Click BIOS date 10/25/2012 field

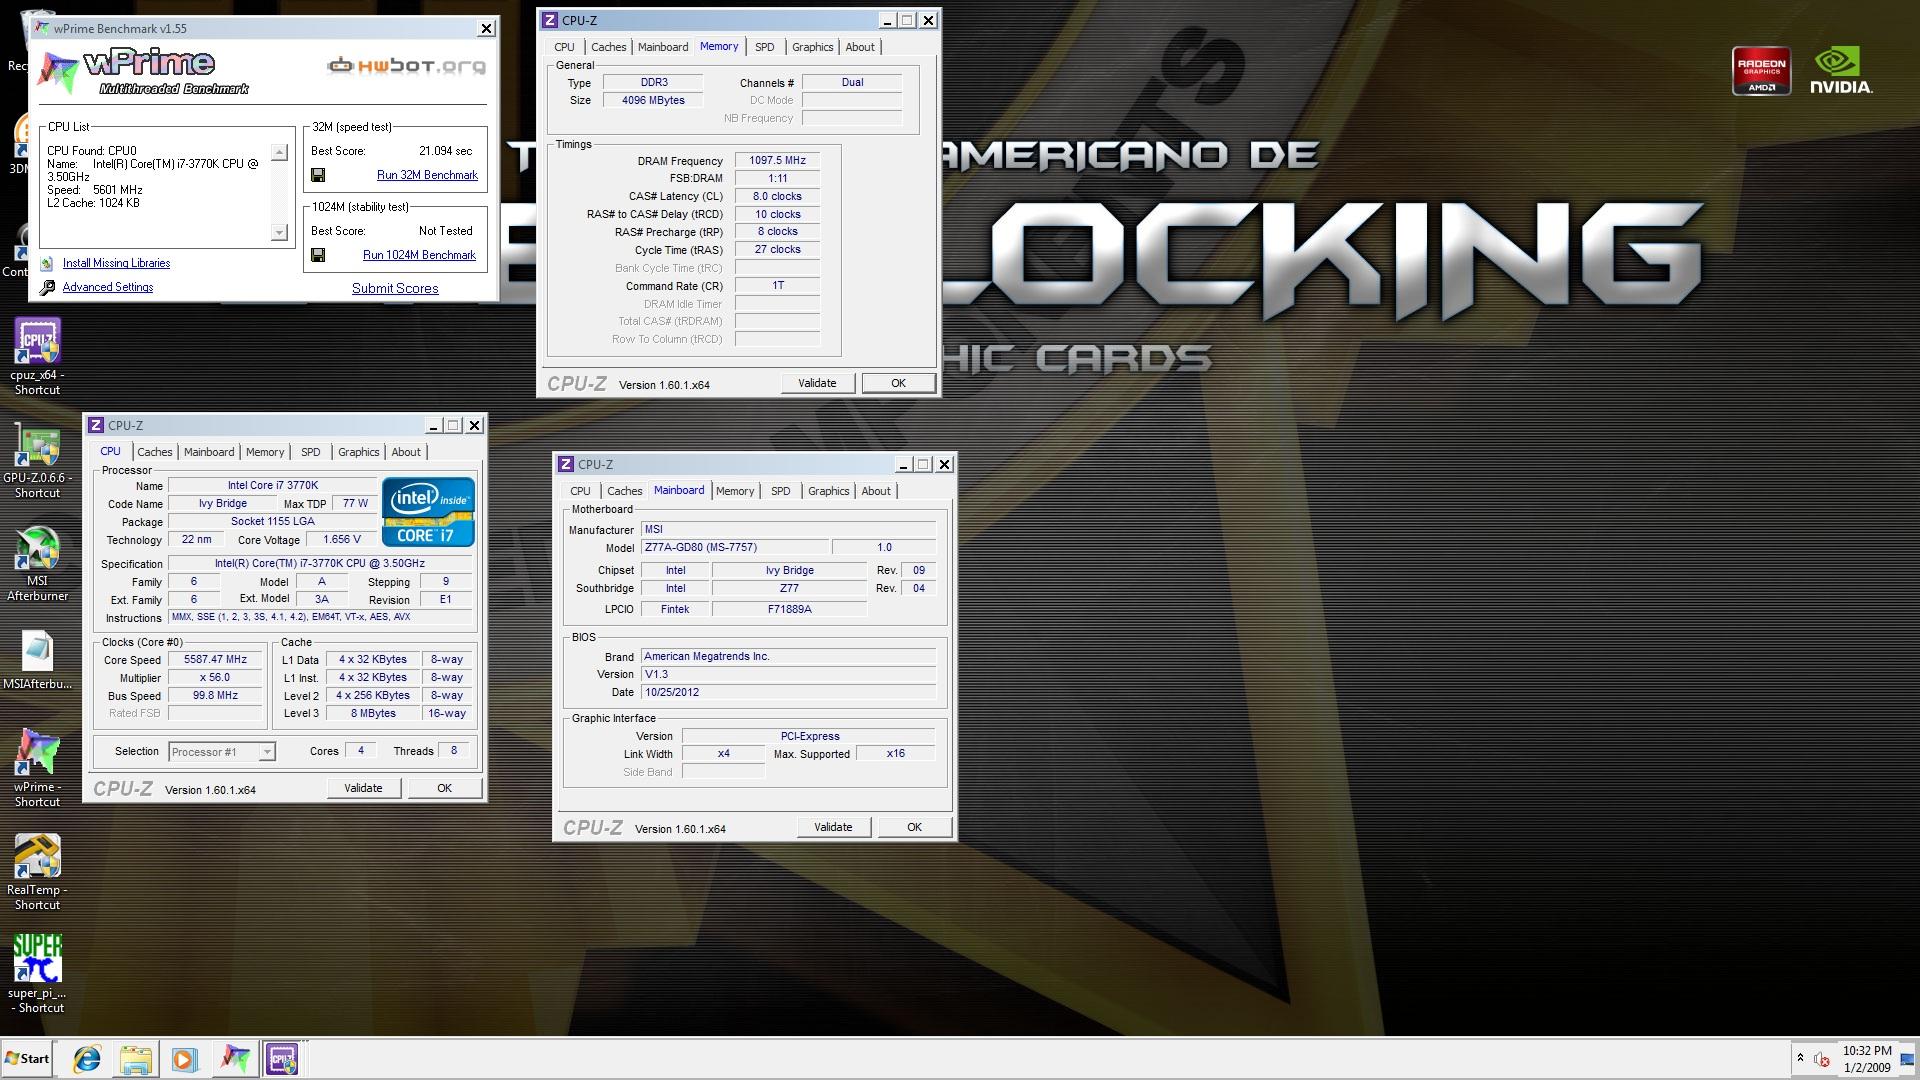[x=788, y=692]
